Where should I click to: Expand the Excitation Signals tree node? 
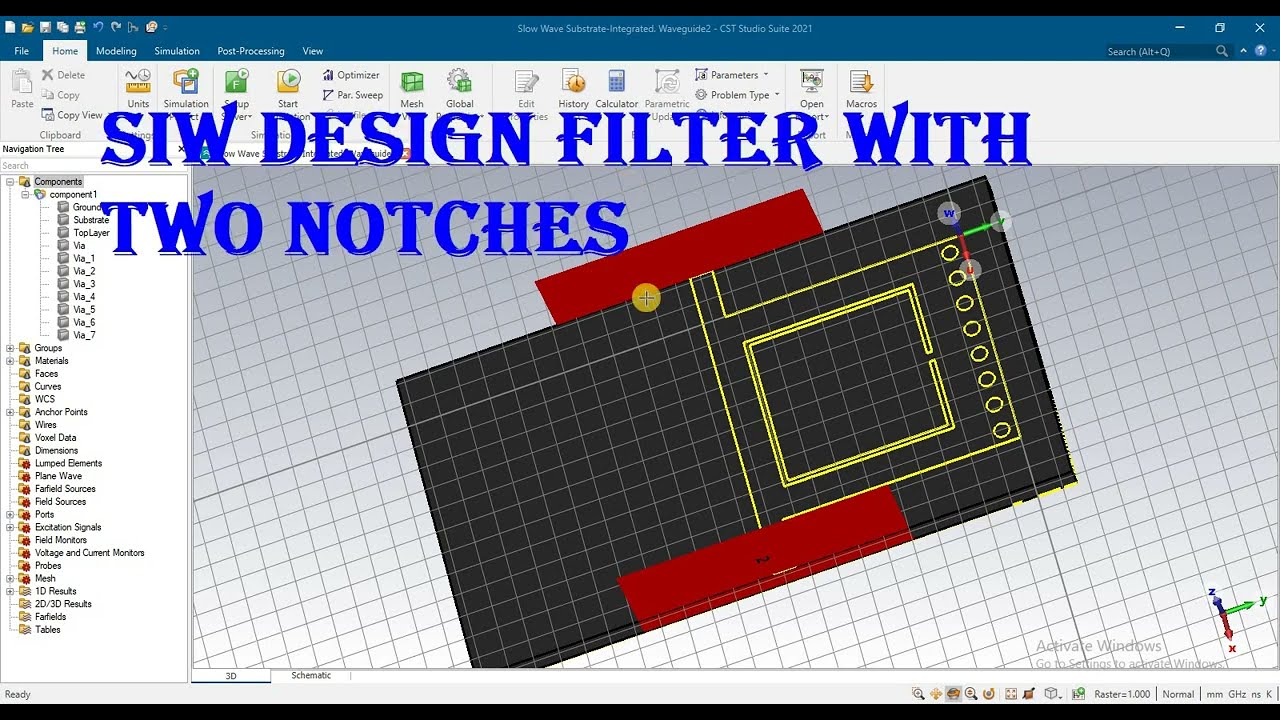pos(10,527)
